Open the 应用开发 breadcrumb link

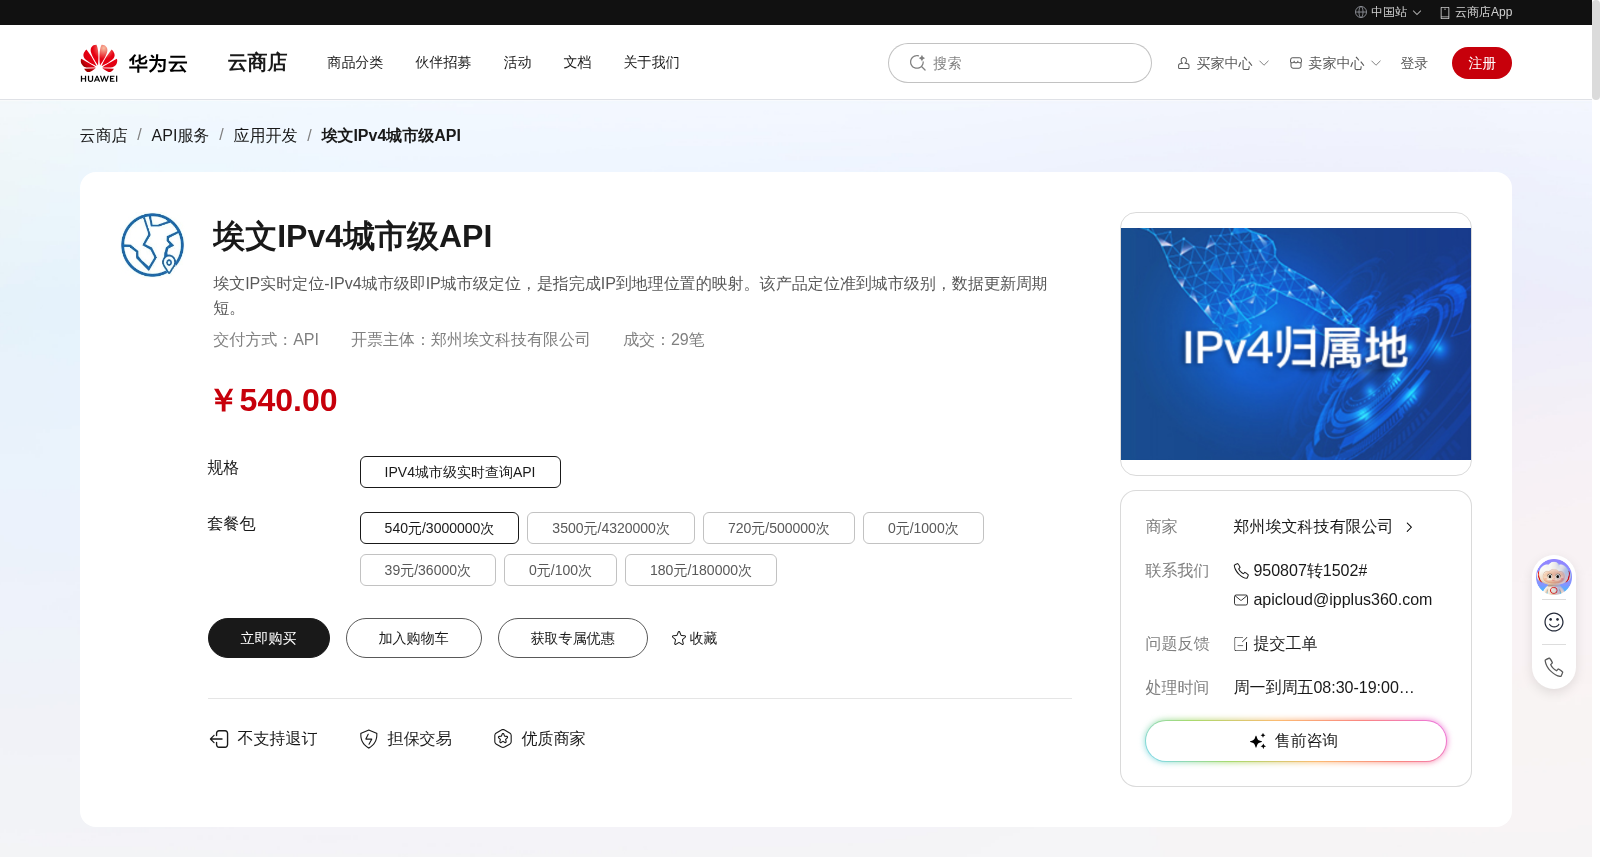click(265, 135)
